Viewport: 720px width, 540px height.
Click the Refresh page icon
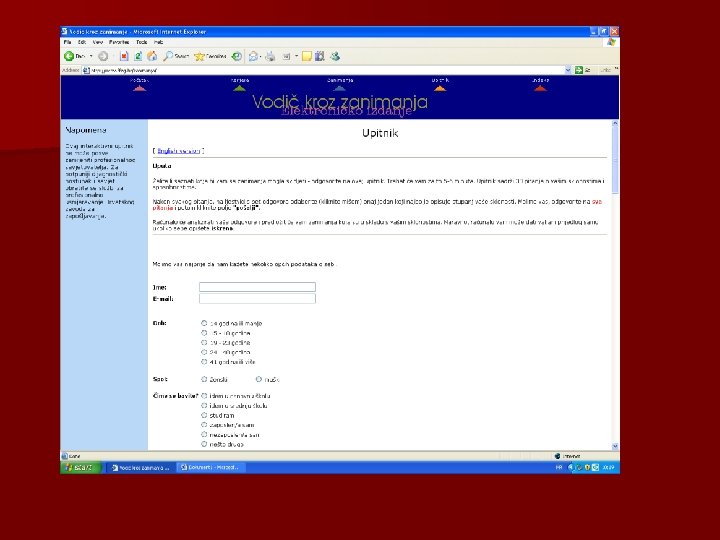(138, 56)
